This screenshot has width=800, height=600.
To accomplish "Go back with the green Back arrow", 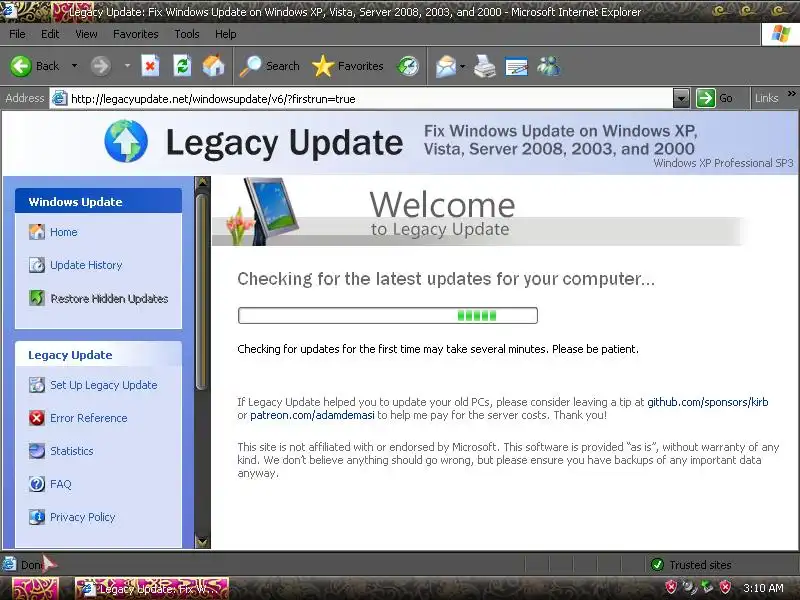I will click(35, 66).
